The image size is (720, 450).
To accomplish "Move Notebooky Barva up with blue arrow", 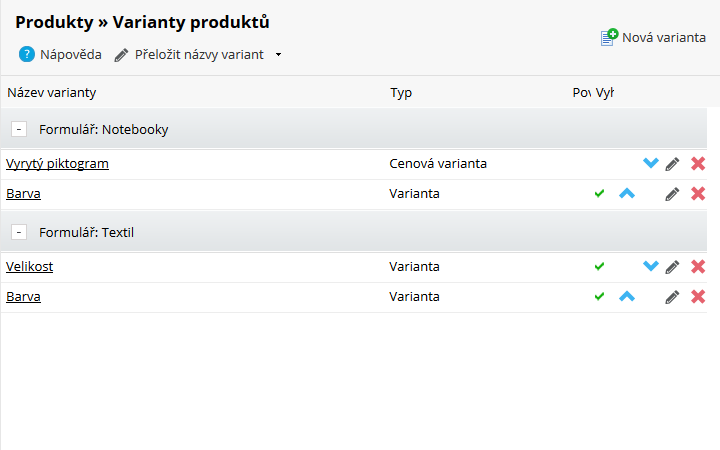I will coord(627,193).
